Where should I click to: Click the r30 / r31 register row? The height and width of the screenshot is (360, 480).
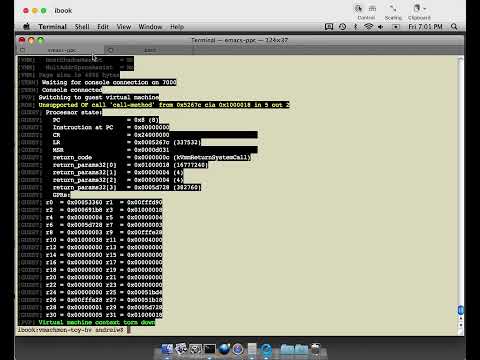90,315
